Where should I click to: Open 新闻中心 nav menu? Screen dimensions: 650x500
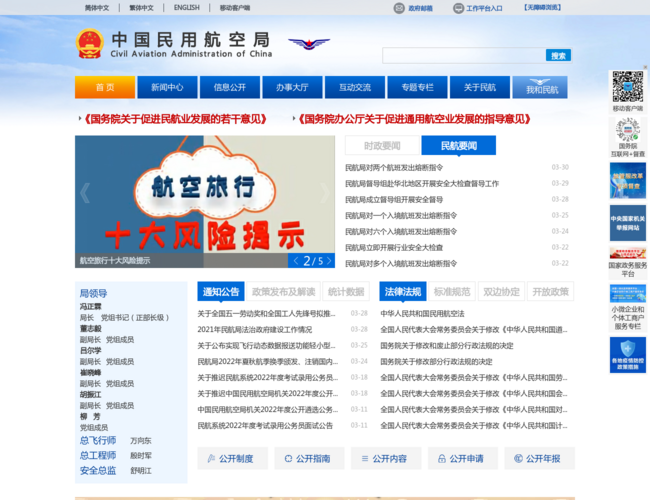click(167, 87)
